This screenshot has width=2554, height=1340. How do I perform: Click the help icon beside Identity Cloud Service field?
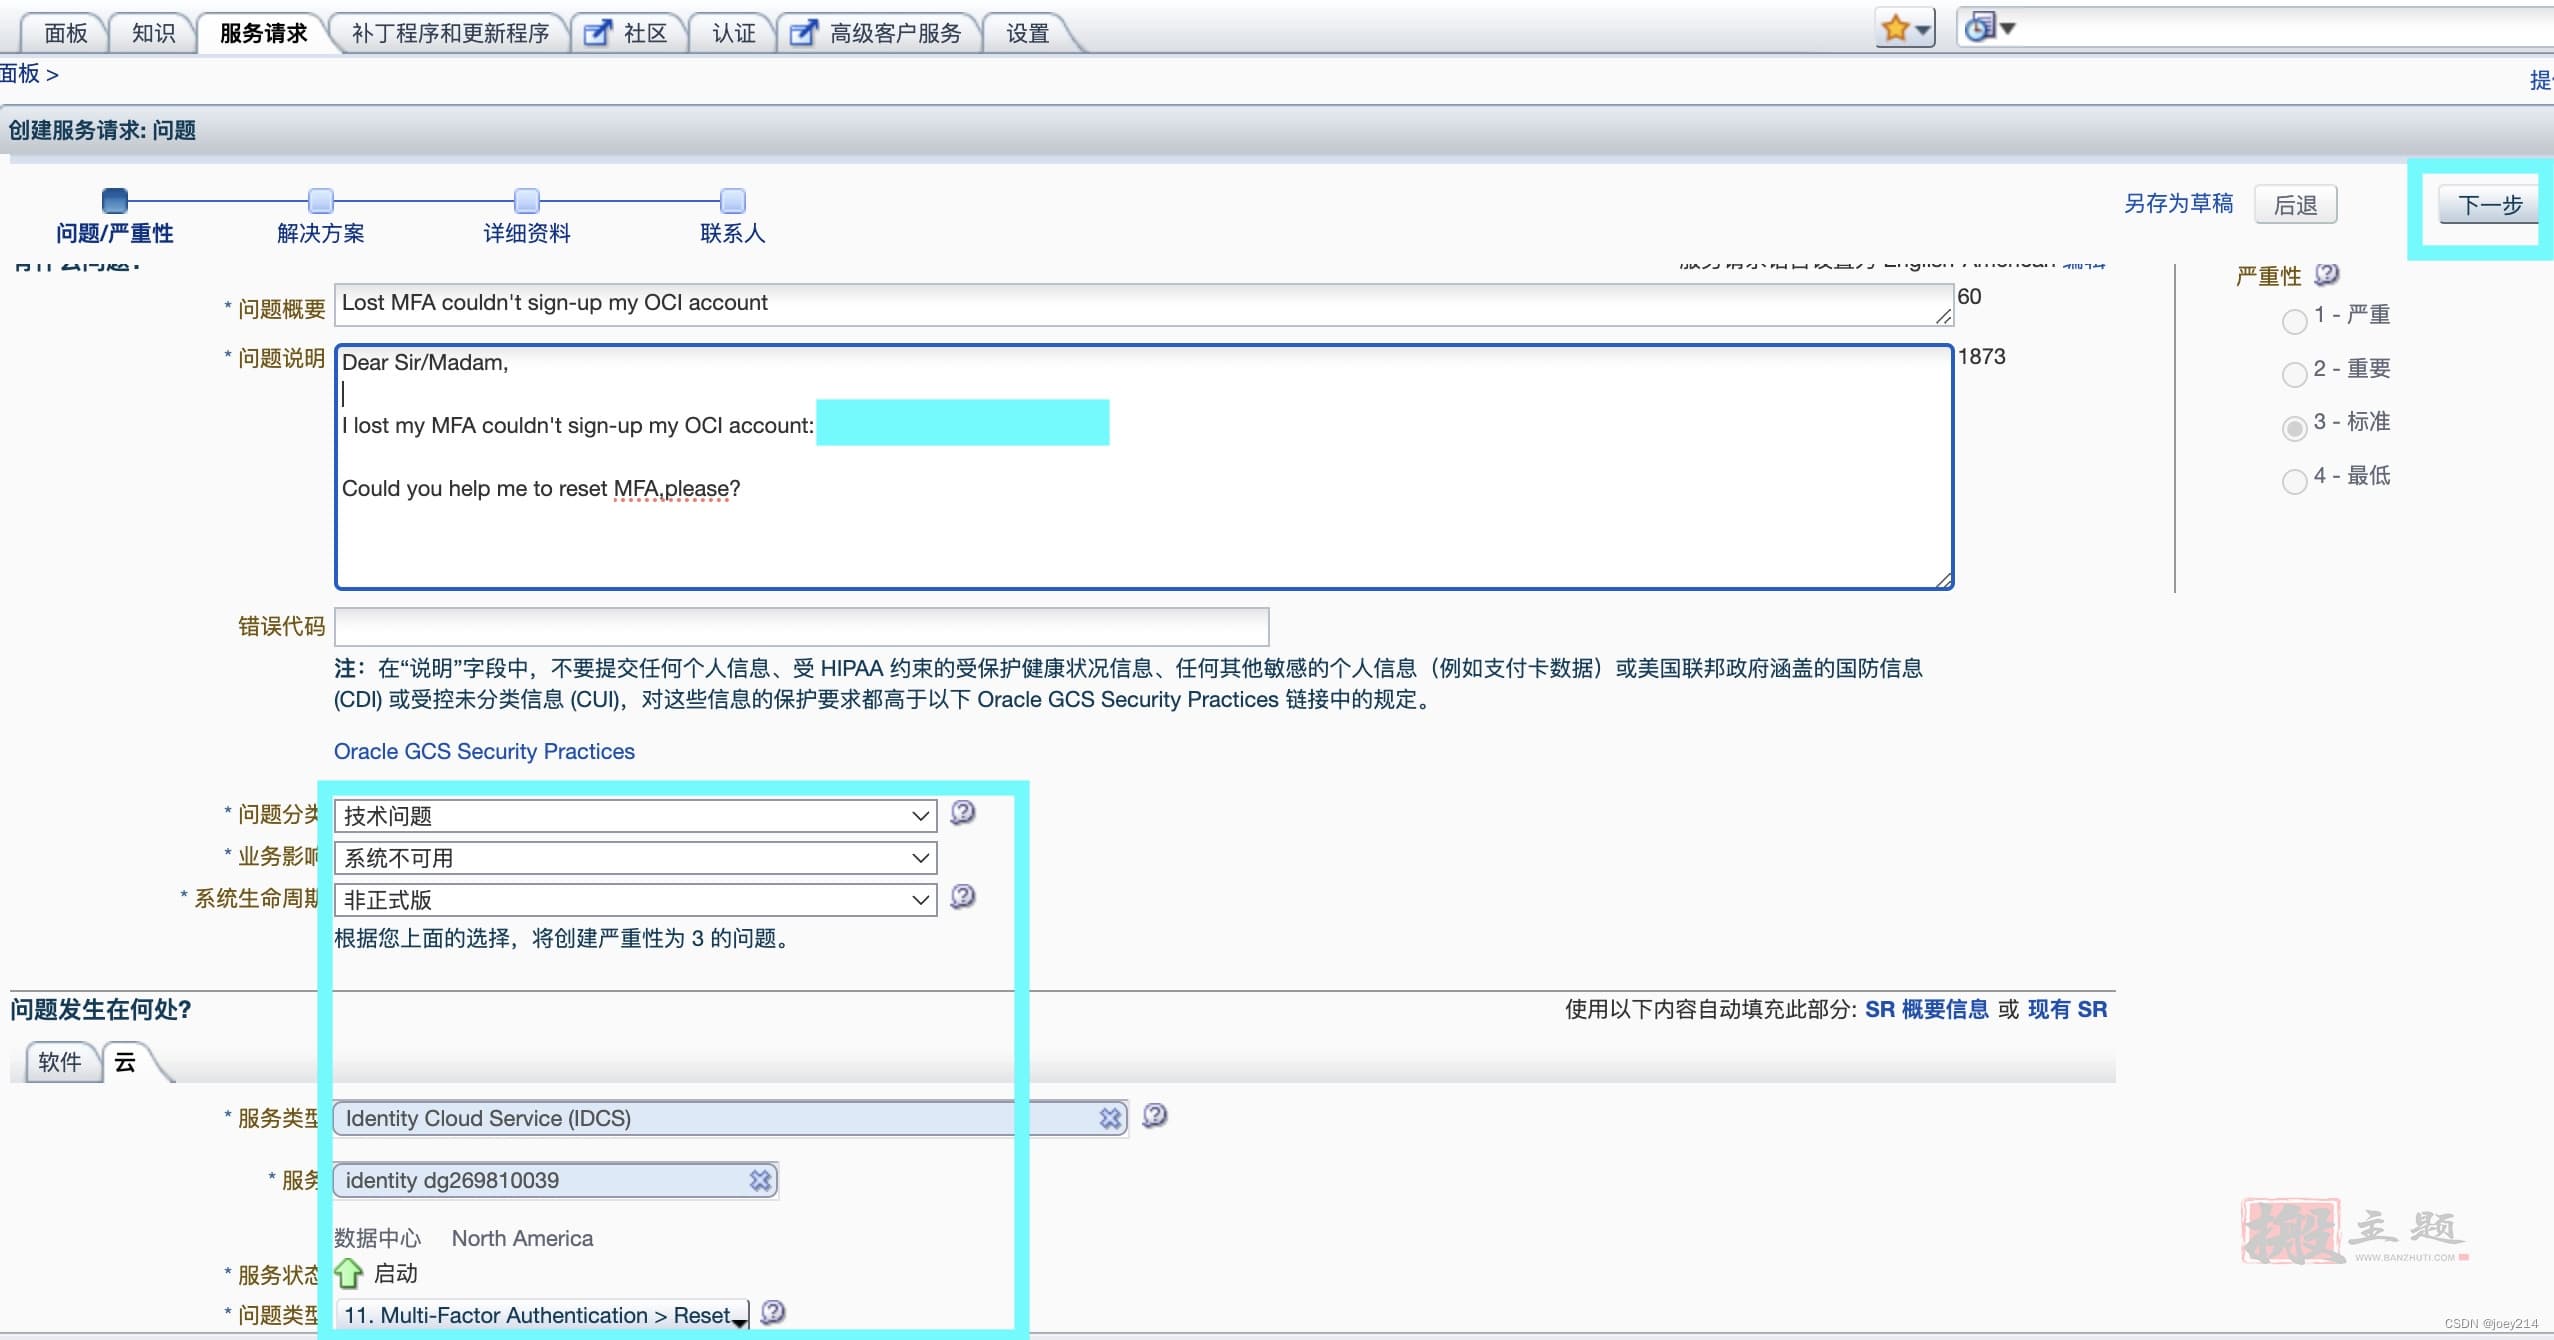(1155, 1115)
